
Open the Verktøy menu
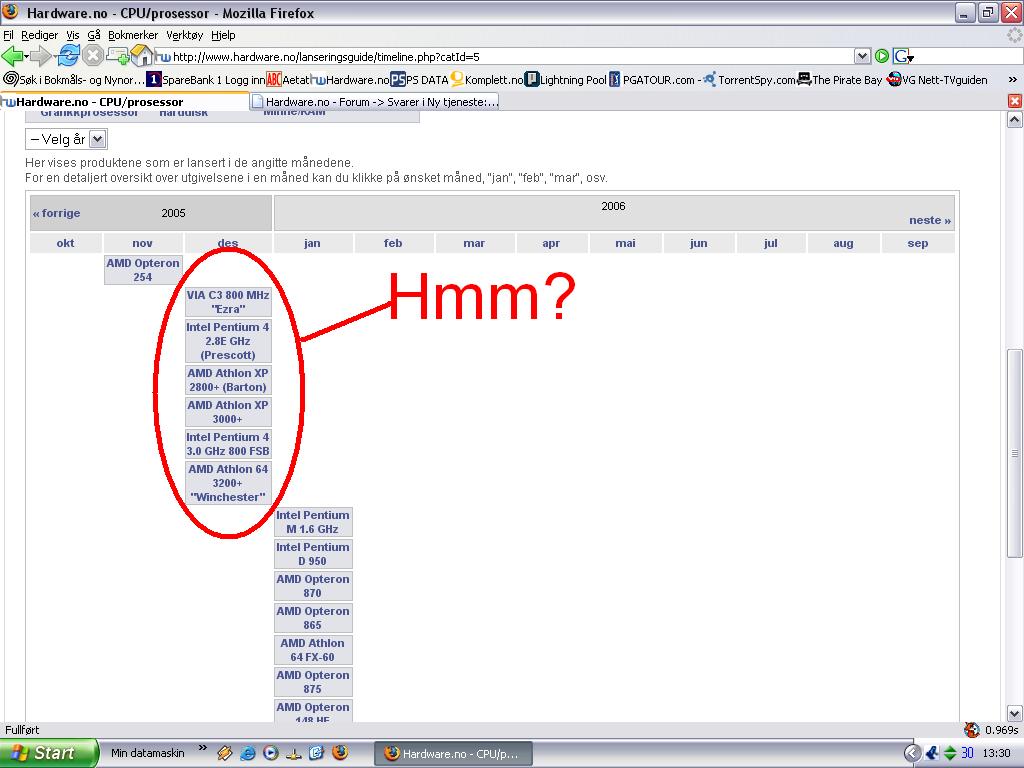[x=184, y=35]
